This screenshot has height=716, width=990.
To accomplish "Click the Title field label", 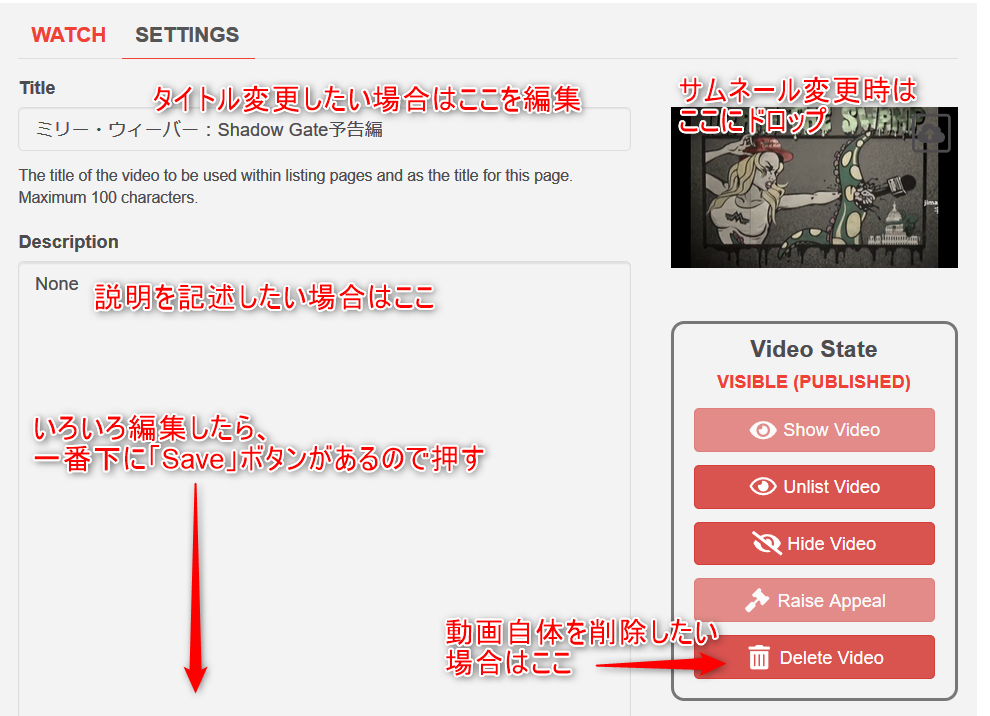I will click(x=37, y=88).
